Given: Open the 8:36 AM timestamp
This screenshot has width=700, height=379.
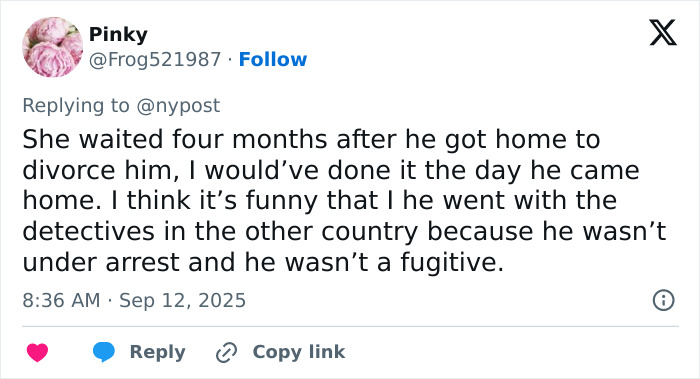Looking at the screenshot, I should (61, 300).
